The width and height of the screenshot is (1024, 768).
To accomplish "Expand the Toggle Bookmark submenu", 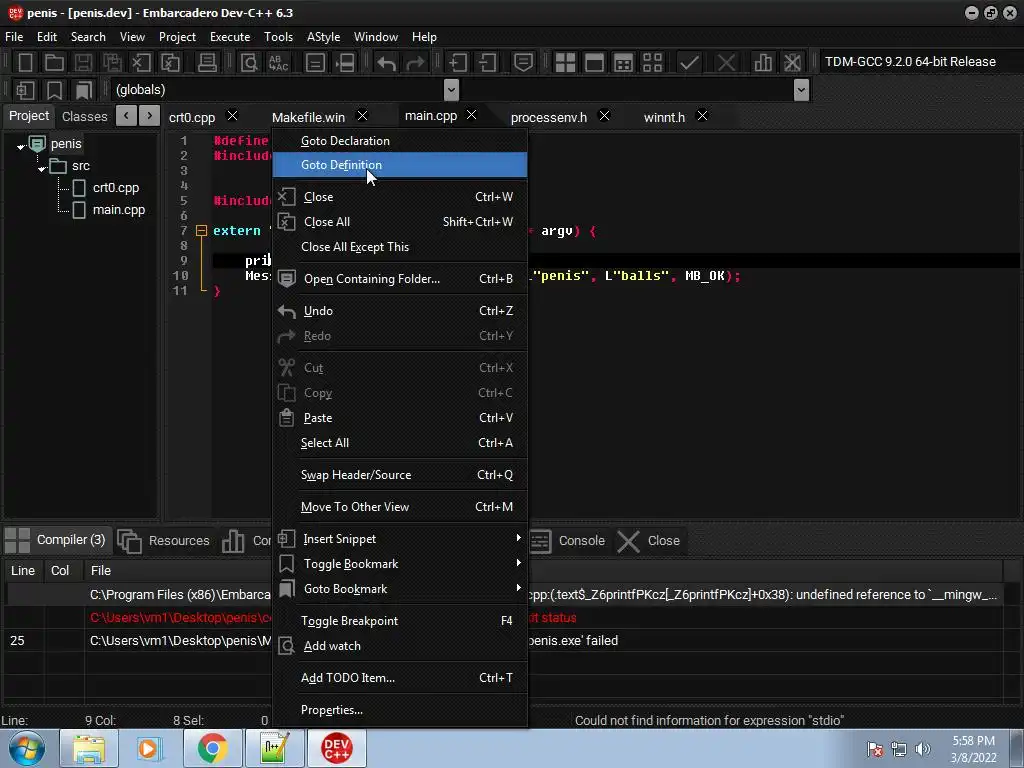I will (400, 564).
